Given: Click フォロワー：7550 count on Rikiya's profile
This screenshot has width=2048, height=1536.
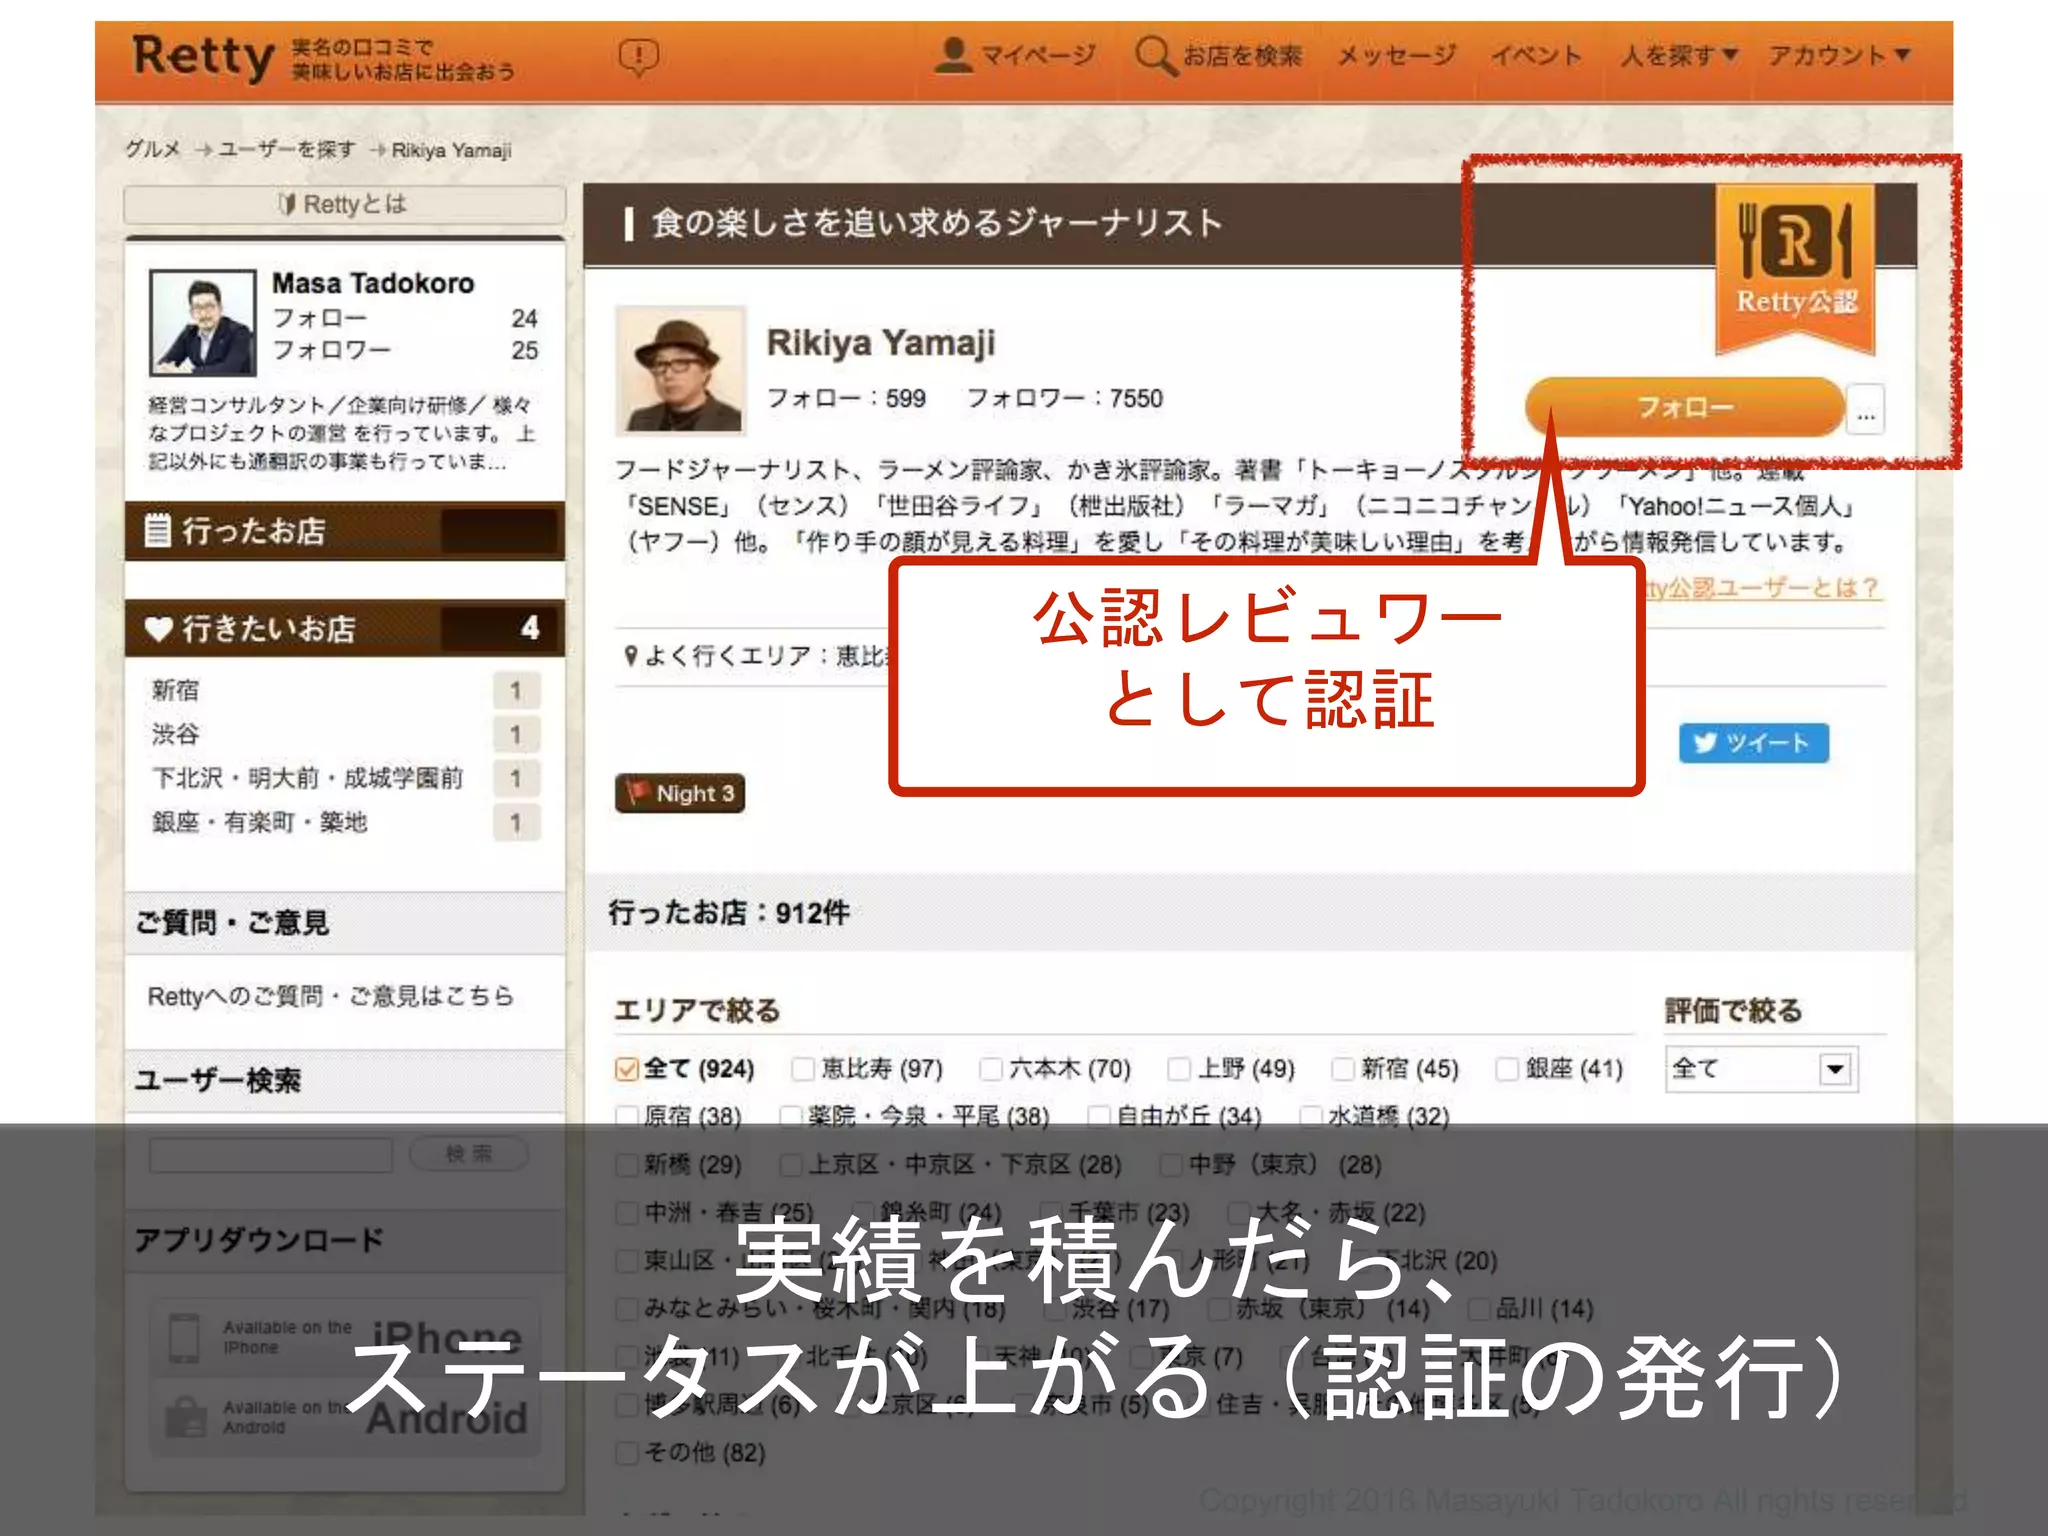Looking at the screenshot, I should coord(1064,398).
